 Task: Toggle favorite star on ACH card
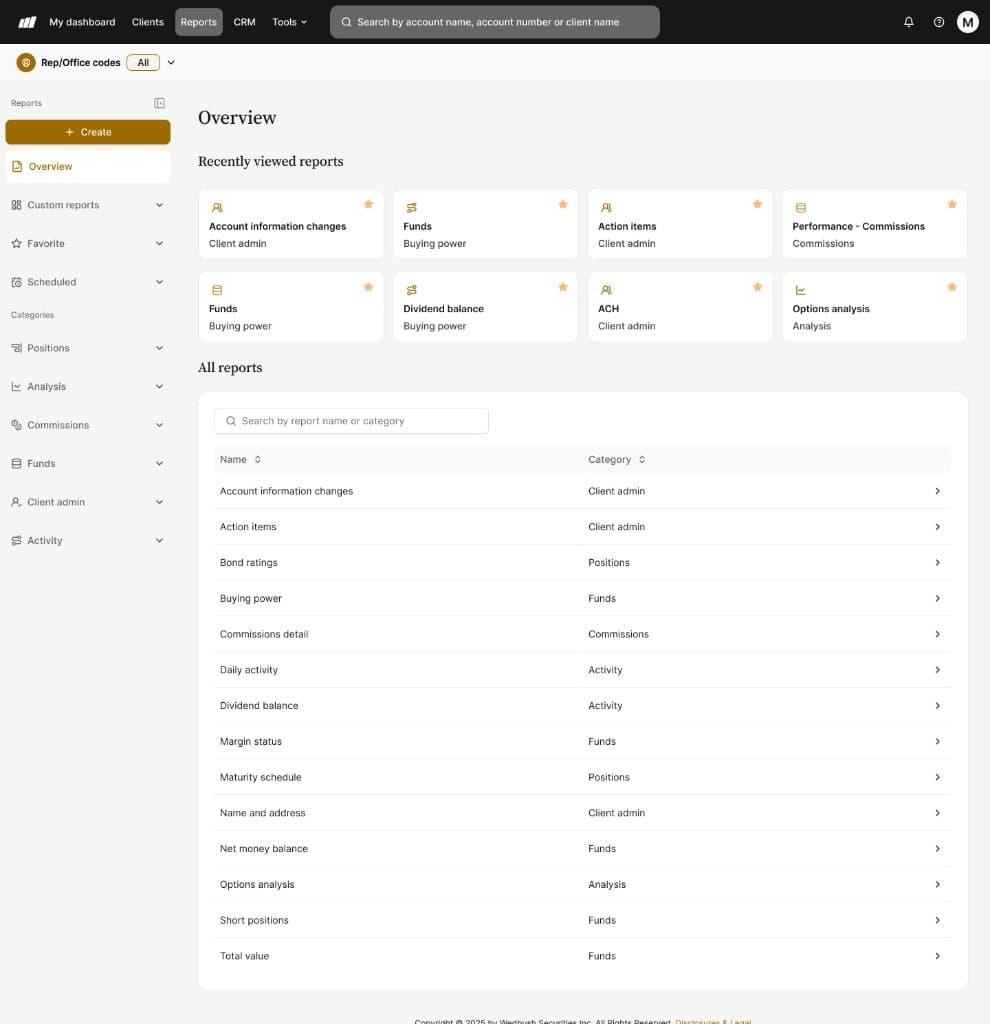758,287
